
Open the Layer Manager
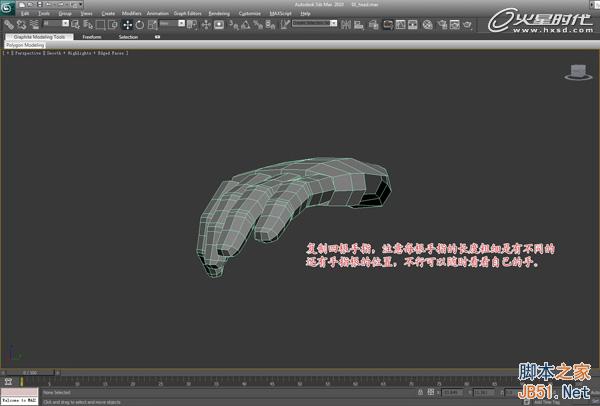(x=373, y=25)
